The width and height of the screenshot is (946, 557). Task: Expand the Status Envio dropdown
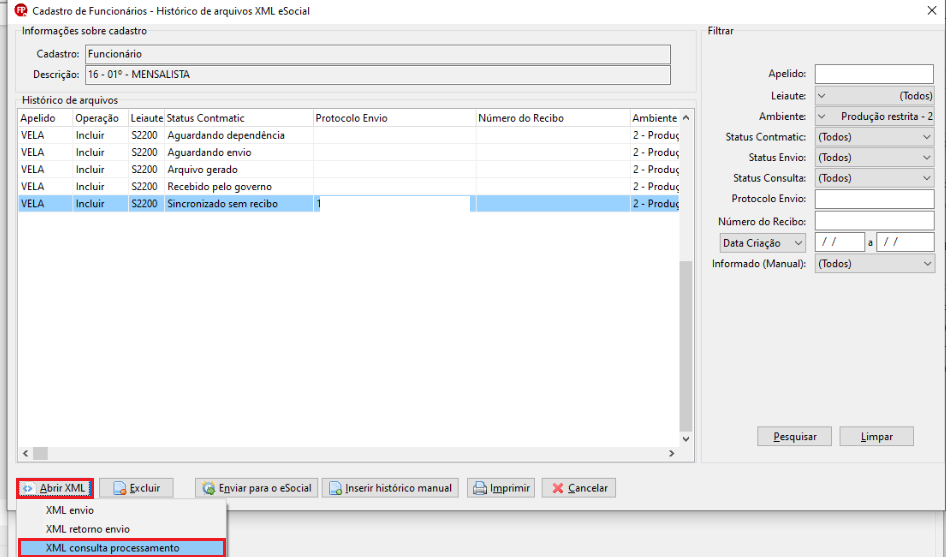(874, 158)
